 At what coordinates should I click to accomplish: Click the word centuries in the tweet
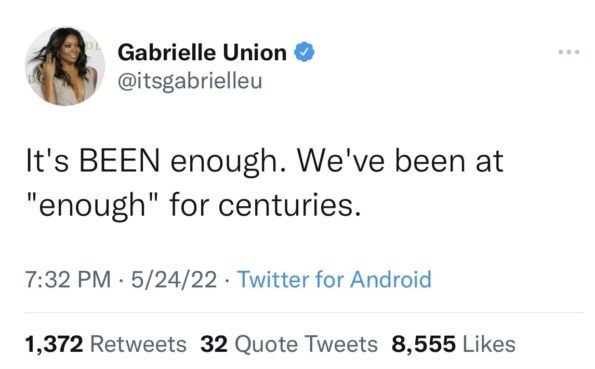coord(290,205)
